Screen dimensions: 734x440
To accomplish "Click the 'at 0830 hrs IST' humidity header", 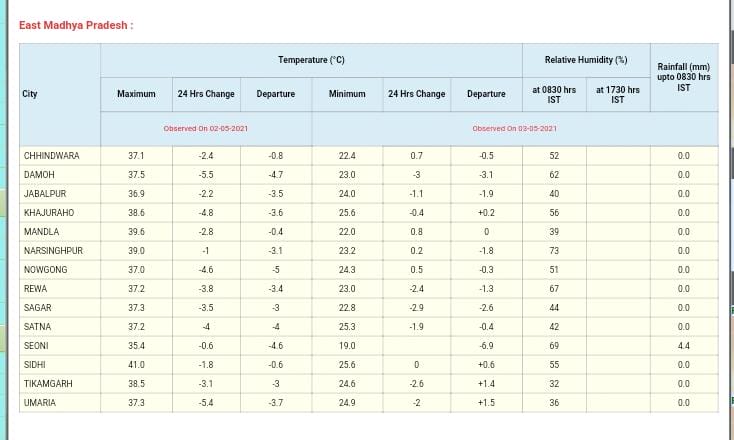I will (x=554, y=94).
